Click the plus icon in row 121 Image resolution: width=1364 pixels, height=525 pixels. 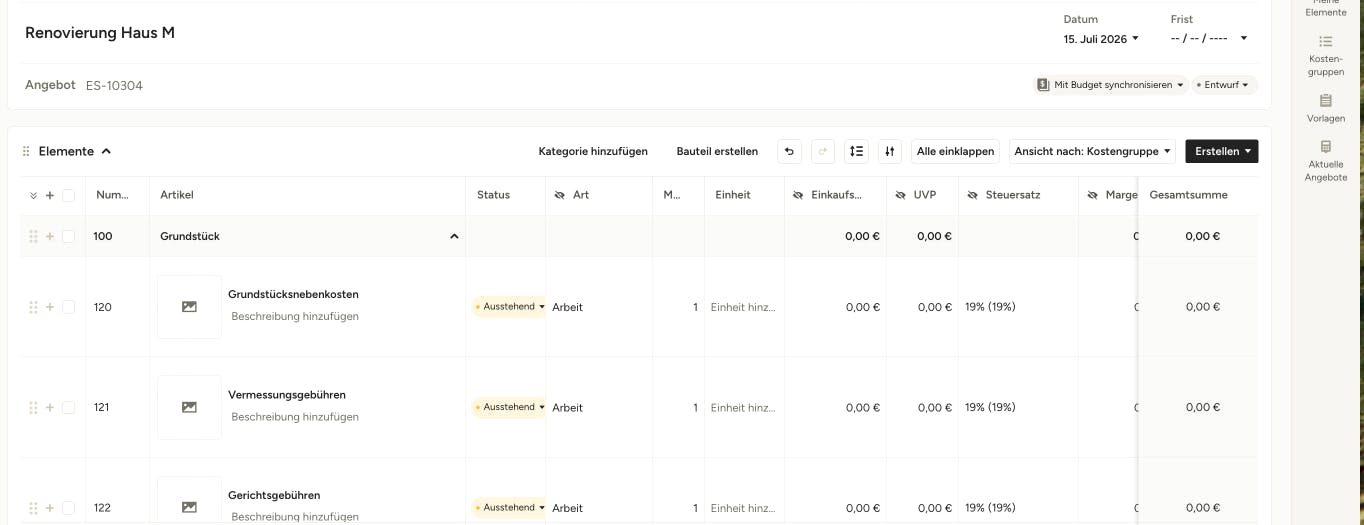click(x=50, y=407)
